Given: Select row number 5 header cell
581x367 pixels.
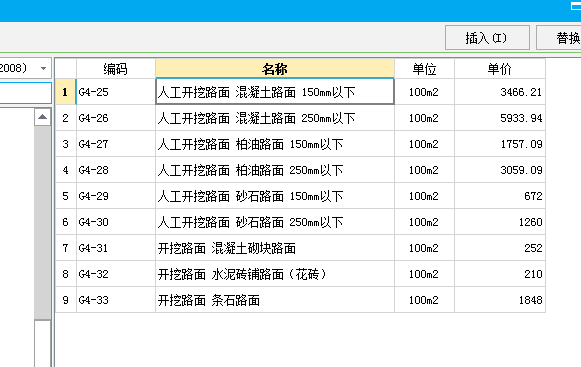Looking at the screenshot, I should tap(66, 196).
